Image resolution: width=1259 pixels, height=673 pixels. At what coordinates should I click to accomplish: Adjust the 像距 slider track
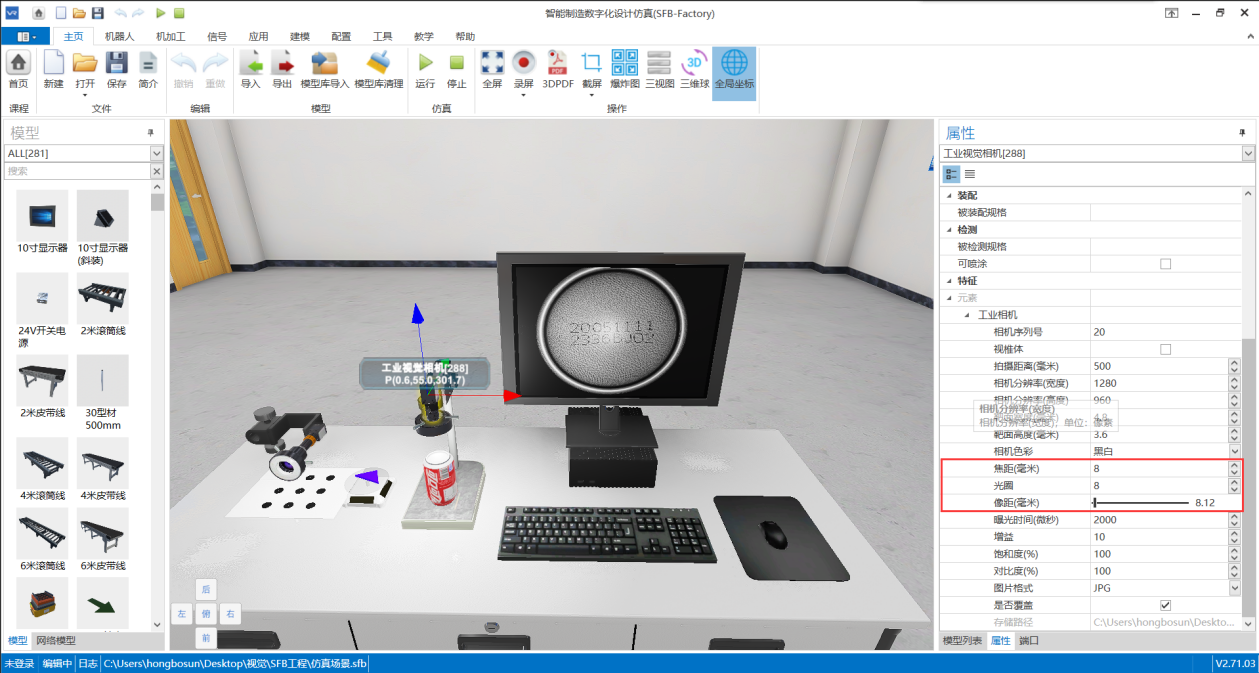[x=1140, y=503]
